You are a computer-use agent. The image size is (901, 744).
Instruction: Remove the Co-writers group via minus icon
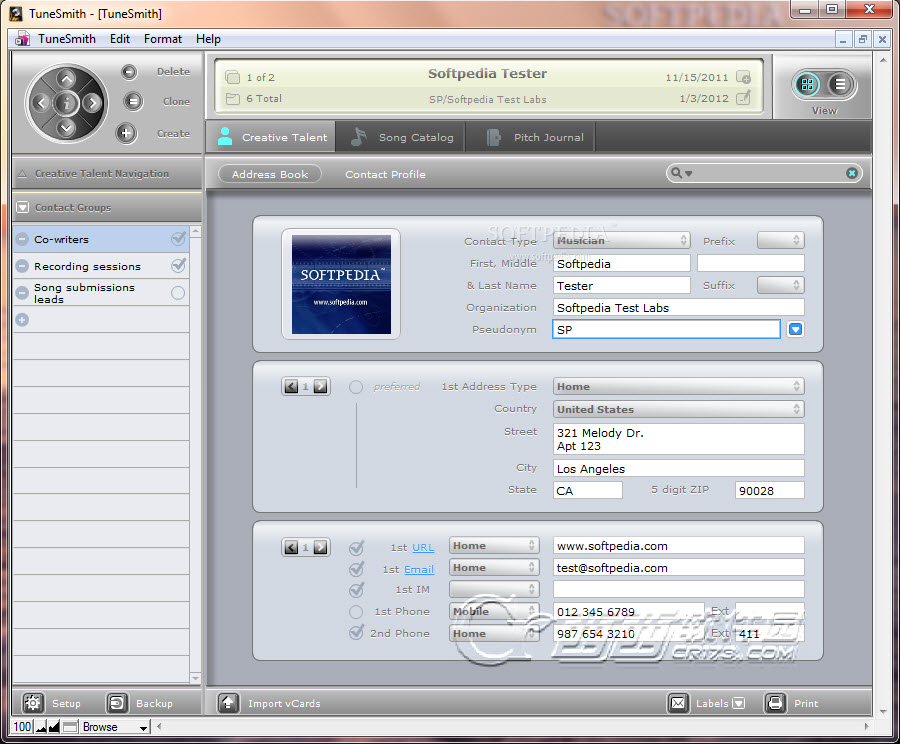(x=22, y=239)
